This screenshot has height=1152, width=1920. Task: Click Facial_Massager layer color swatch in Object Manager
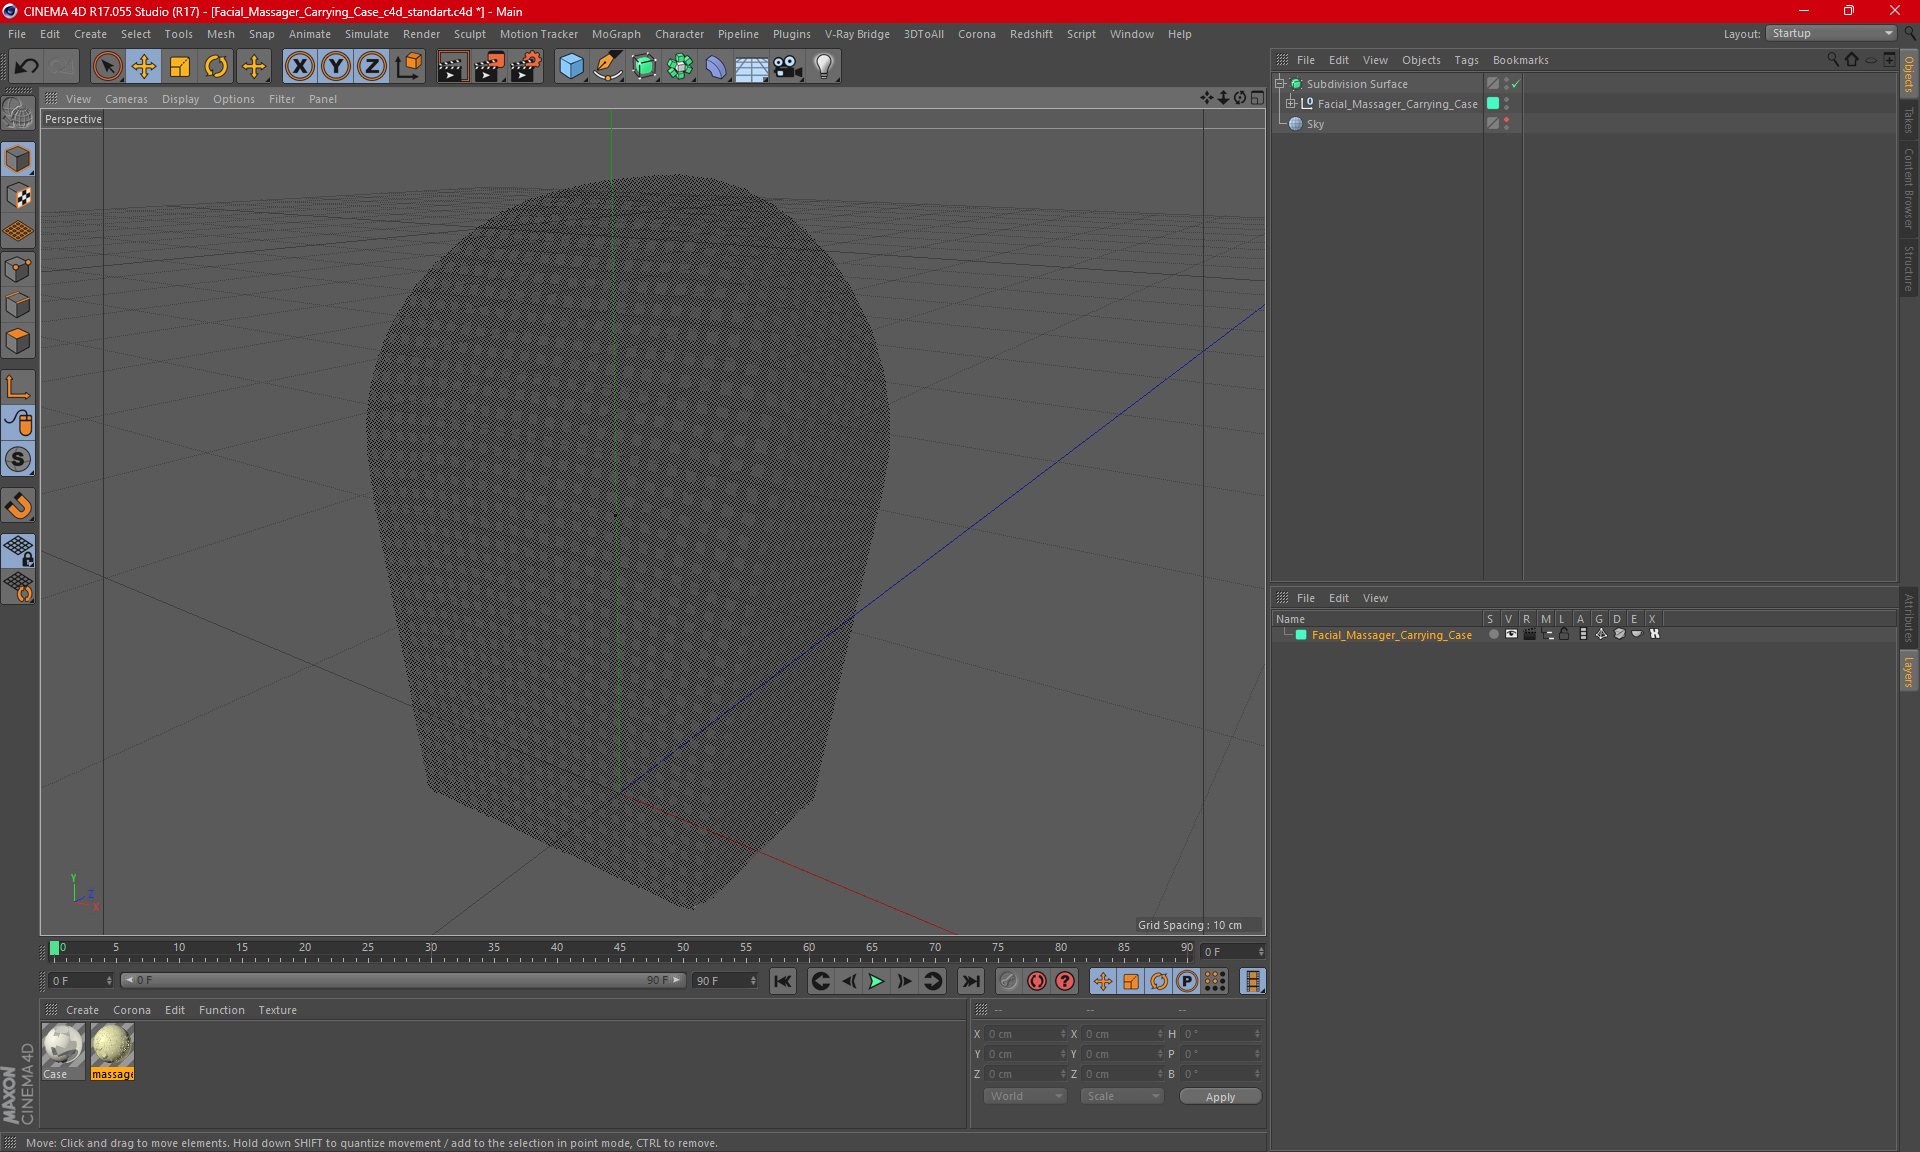(1493, 103)
